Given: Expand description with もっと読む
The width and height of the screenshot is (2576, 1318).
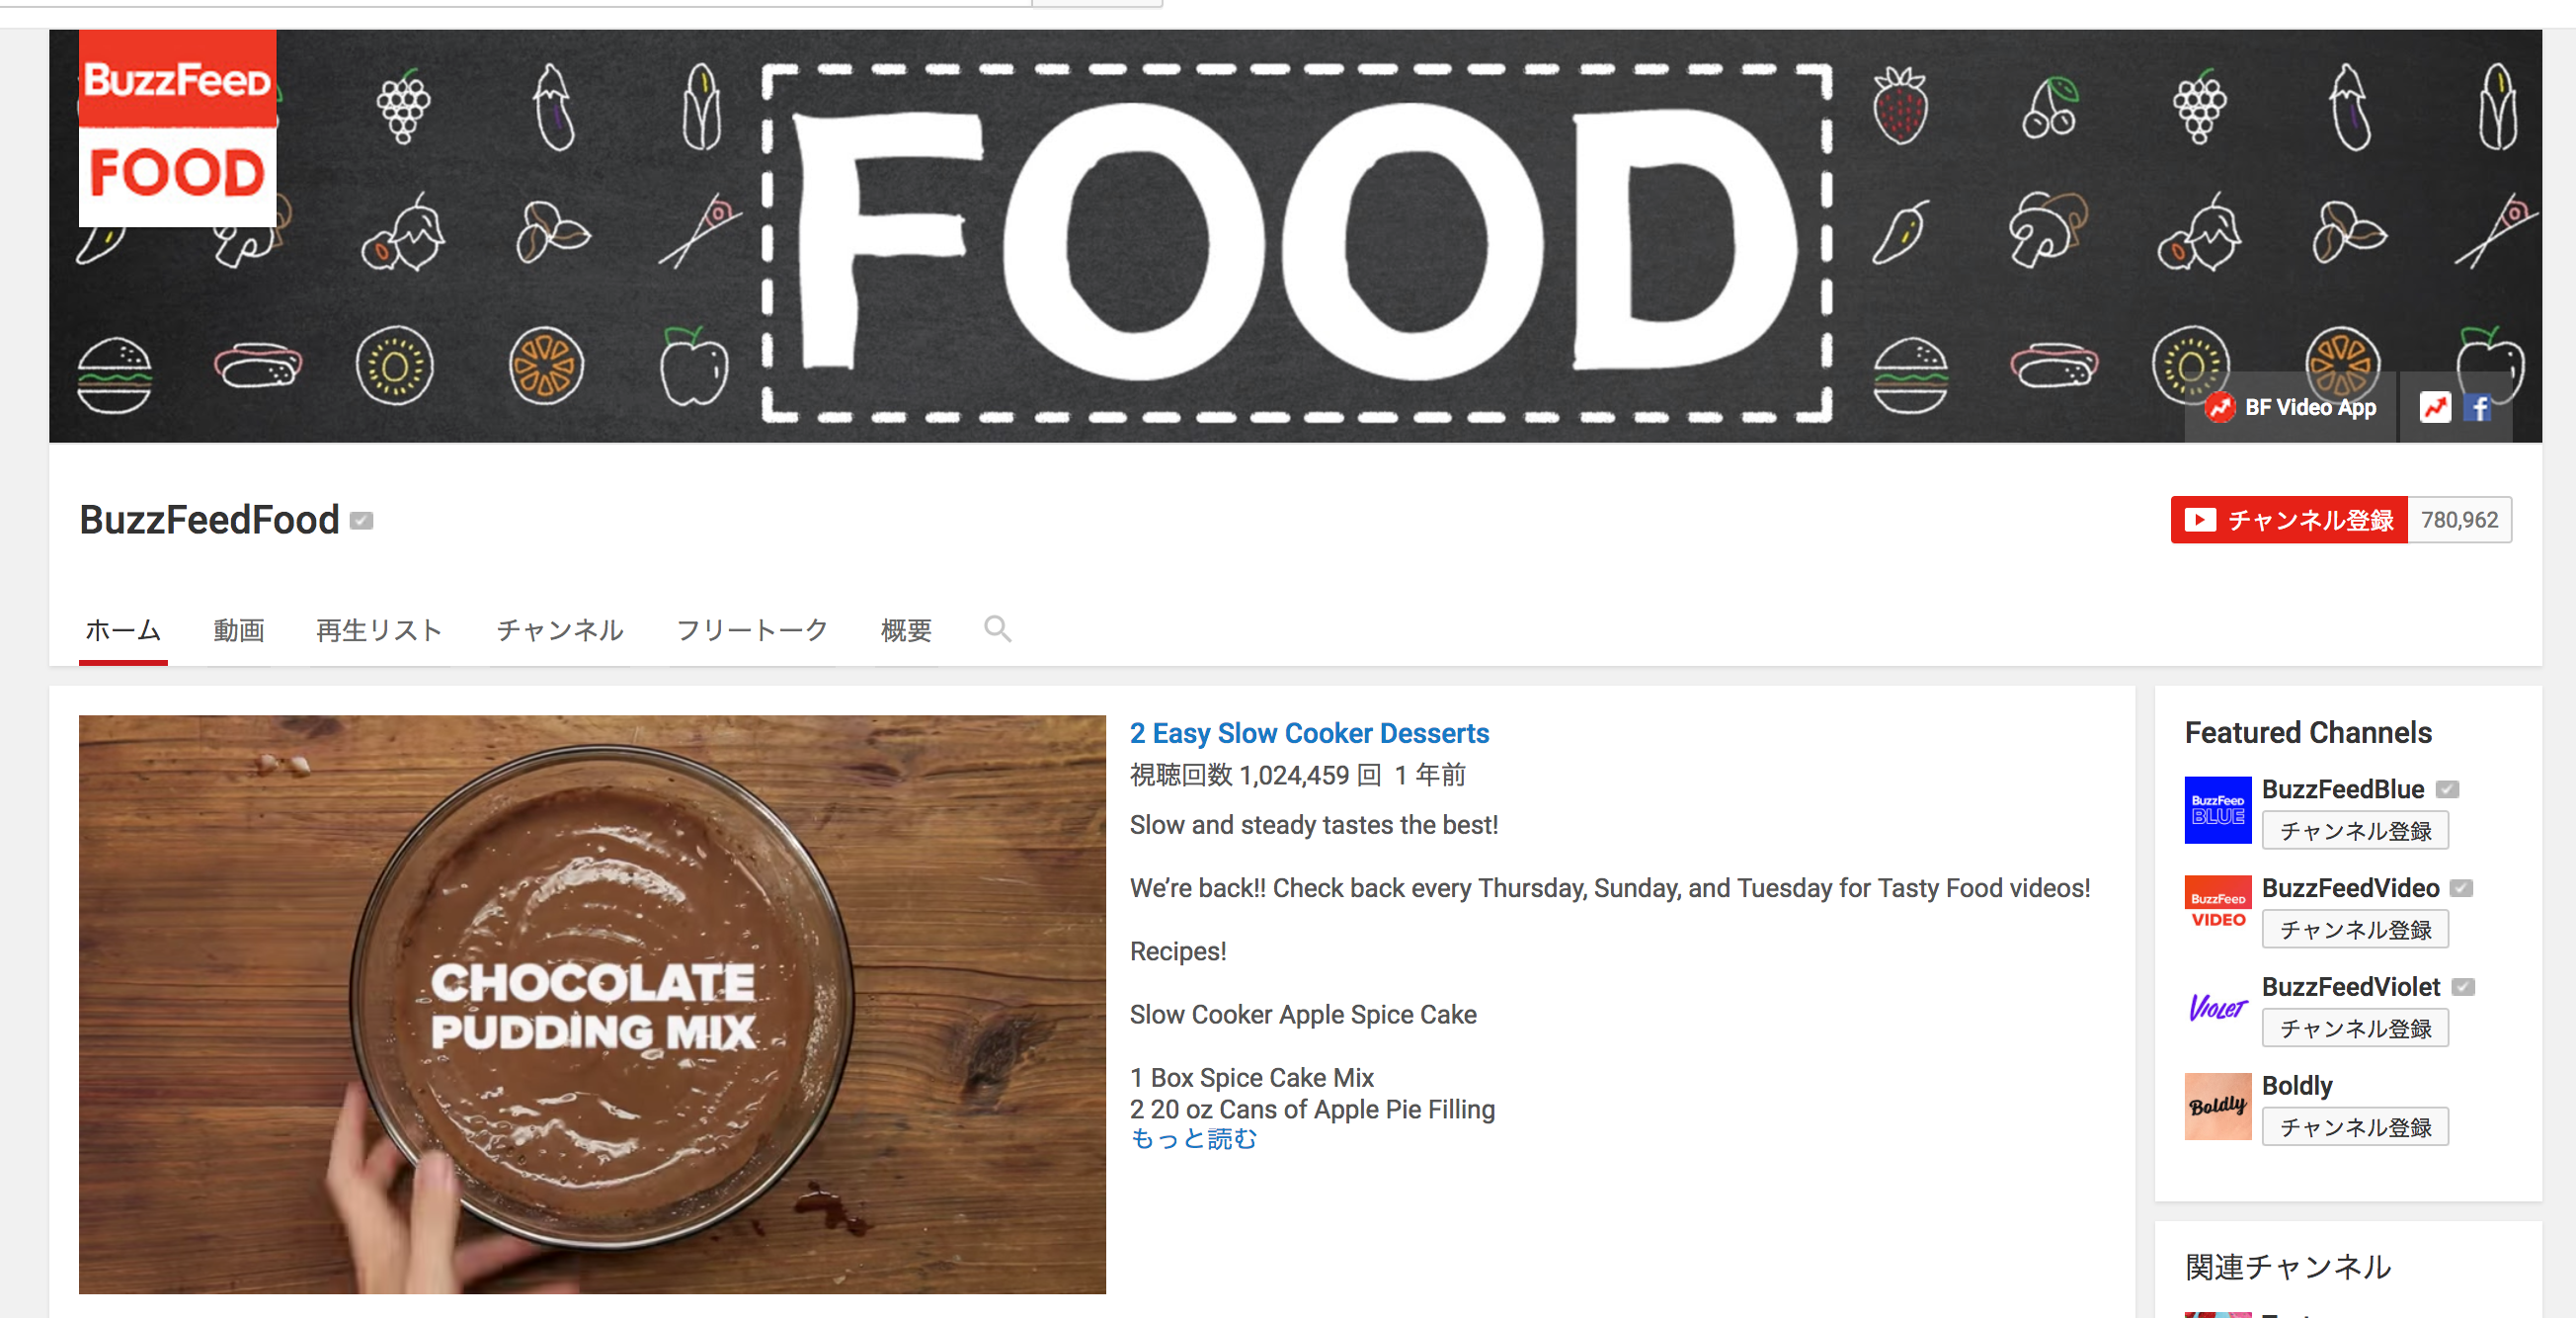Looking at the screenshot, I should [x=1193, y=1139].
